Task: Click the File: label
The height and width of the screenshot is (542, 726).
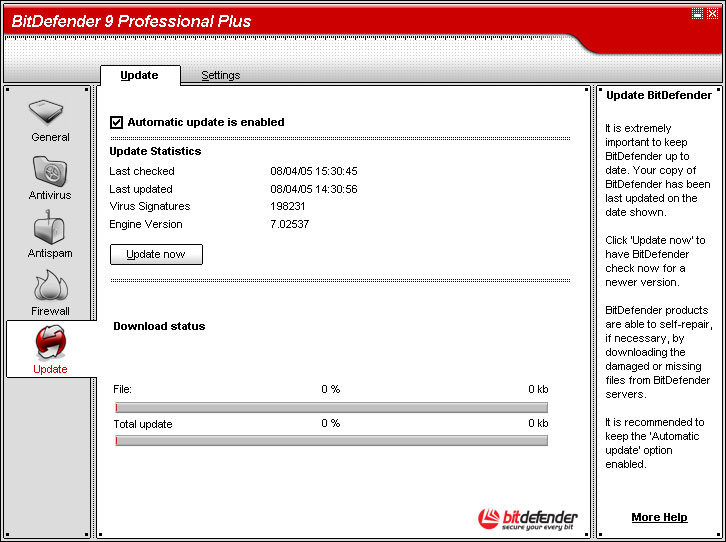Action: [x=123, y=389]
